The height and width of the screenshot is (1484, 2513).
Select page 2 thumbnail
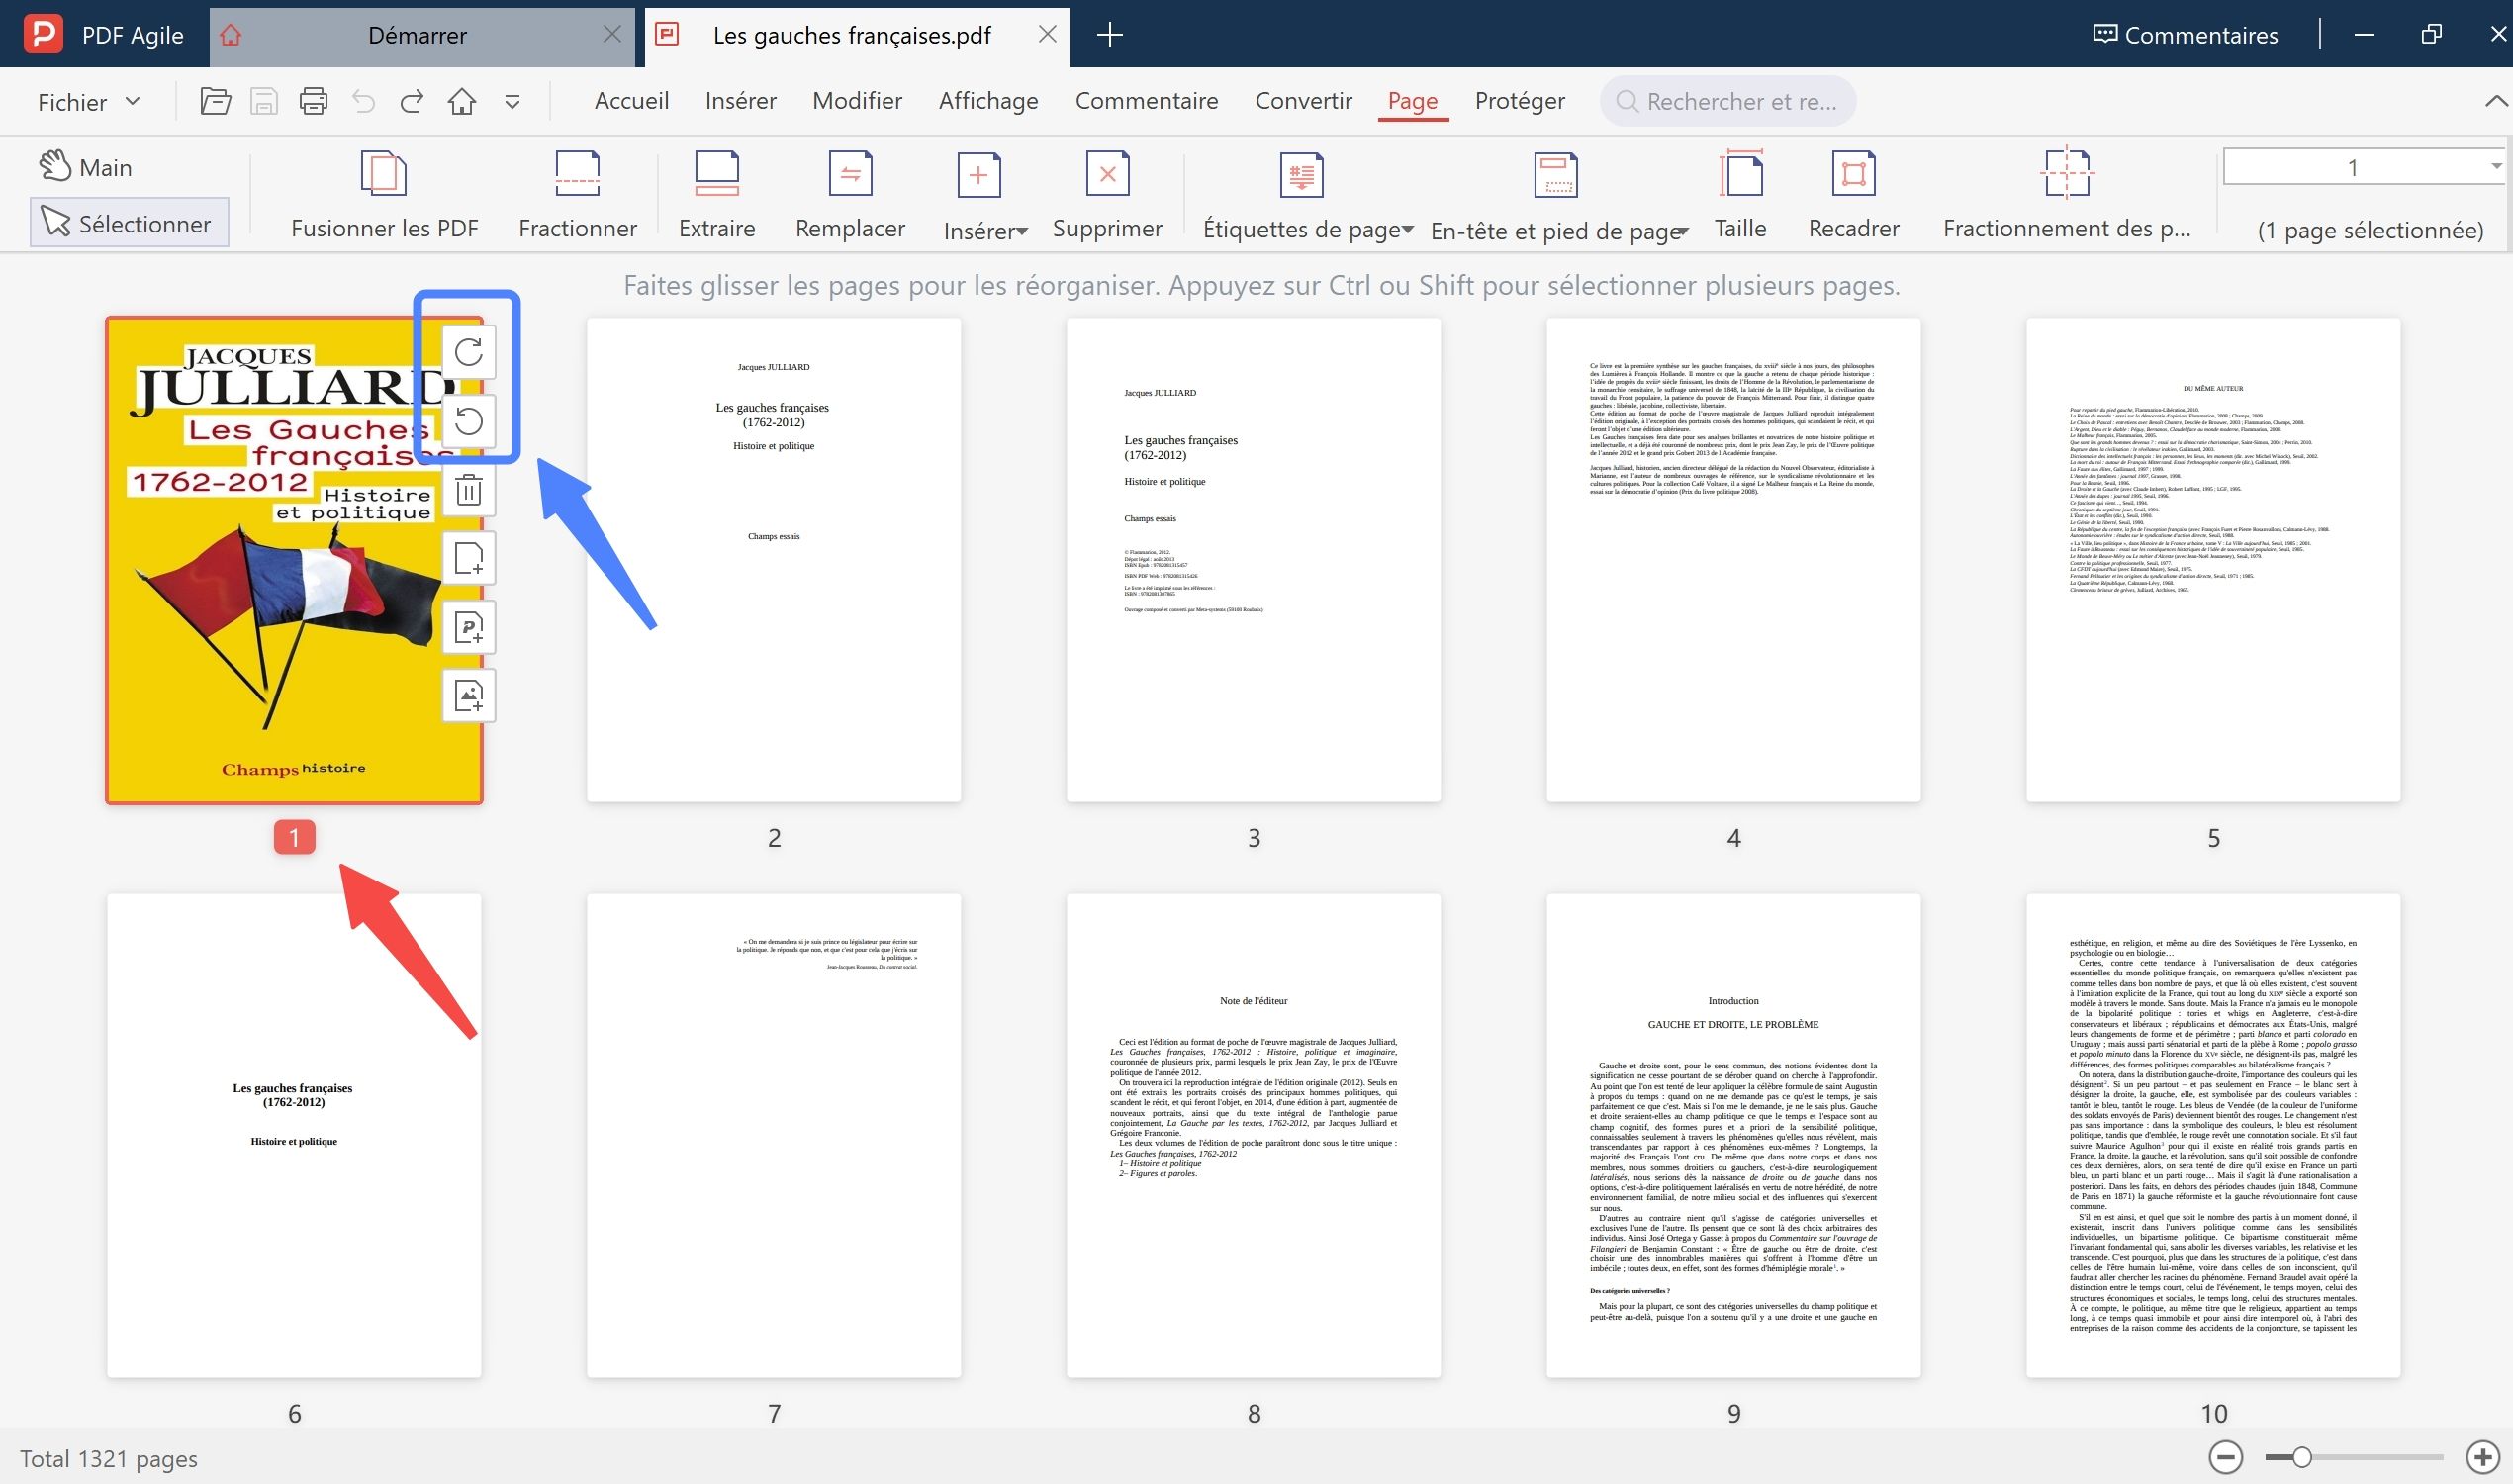point(774,560)
